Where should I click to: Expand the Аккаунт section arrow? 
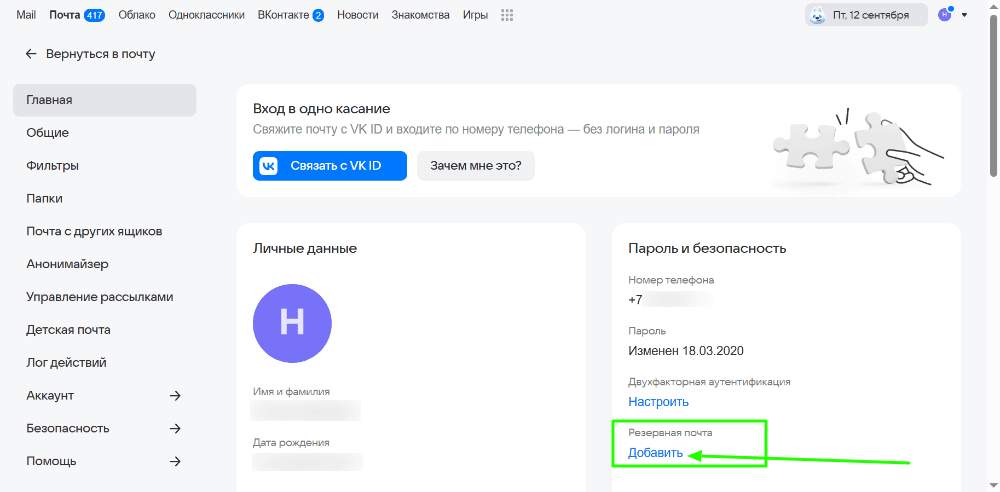tap(175, 396)
